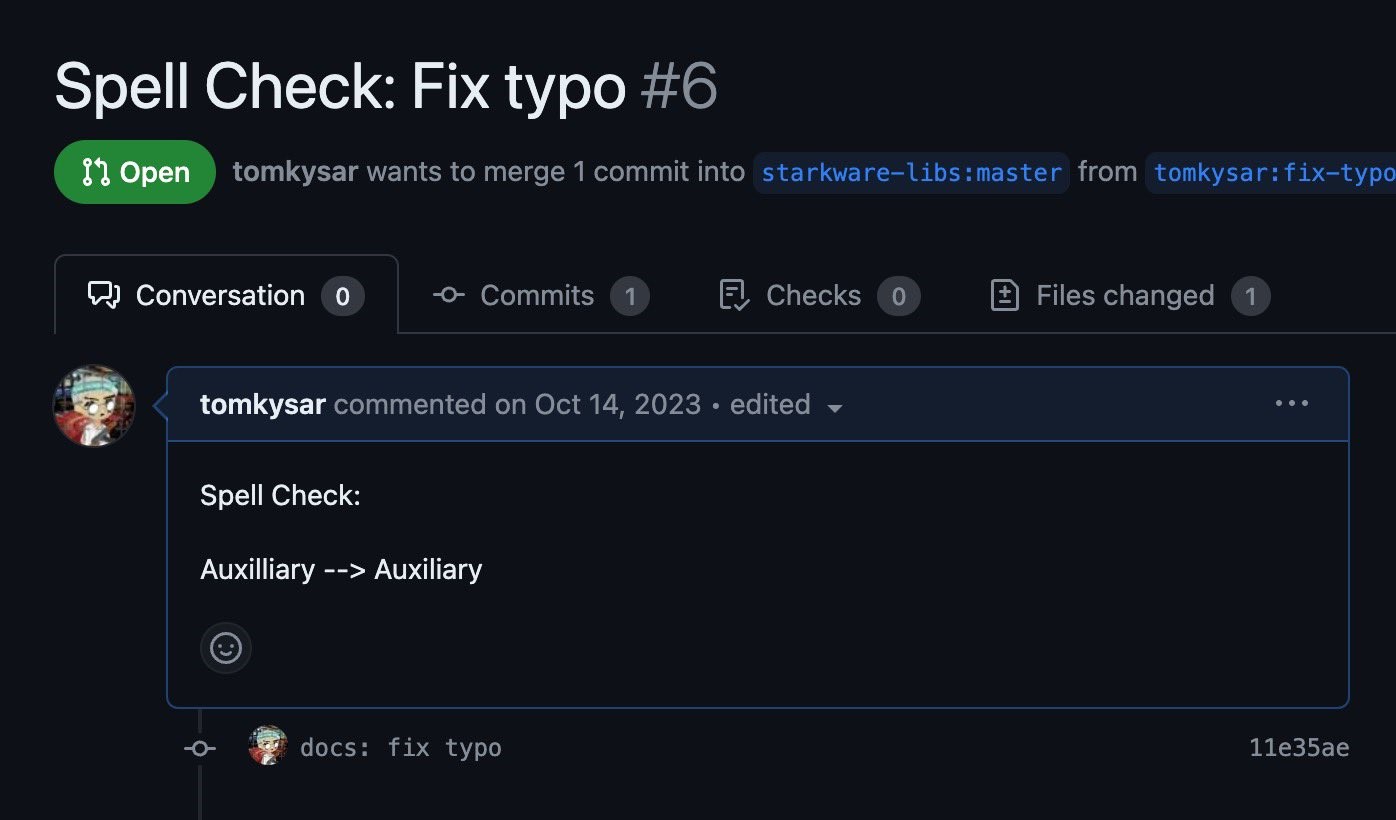The width and height of the screenshot is (1396, 820).
Task: Open commit hash 11e35ae
Action: (1299, 748)
